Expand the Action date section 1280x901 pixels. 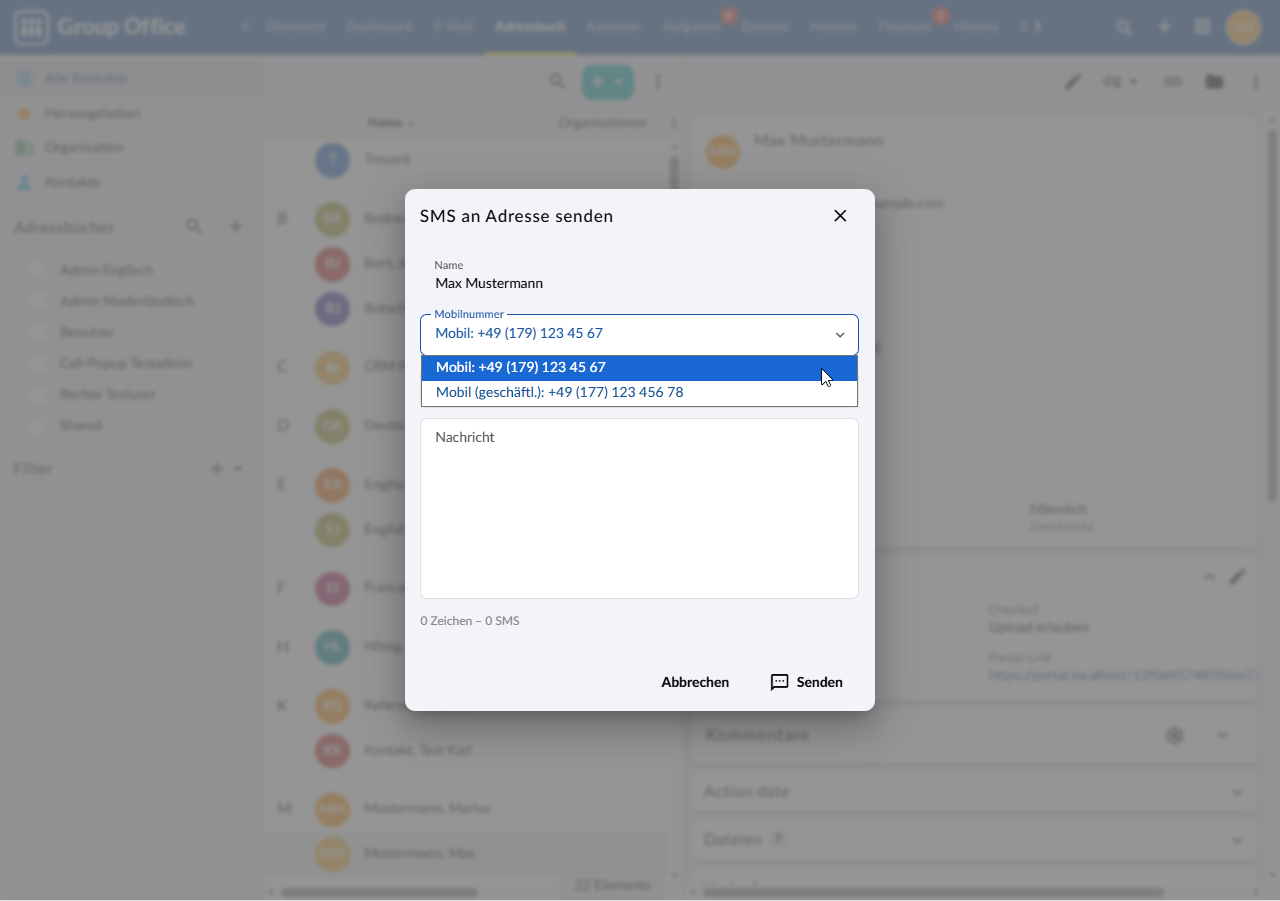[1237, 792]
